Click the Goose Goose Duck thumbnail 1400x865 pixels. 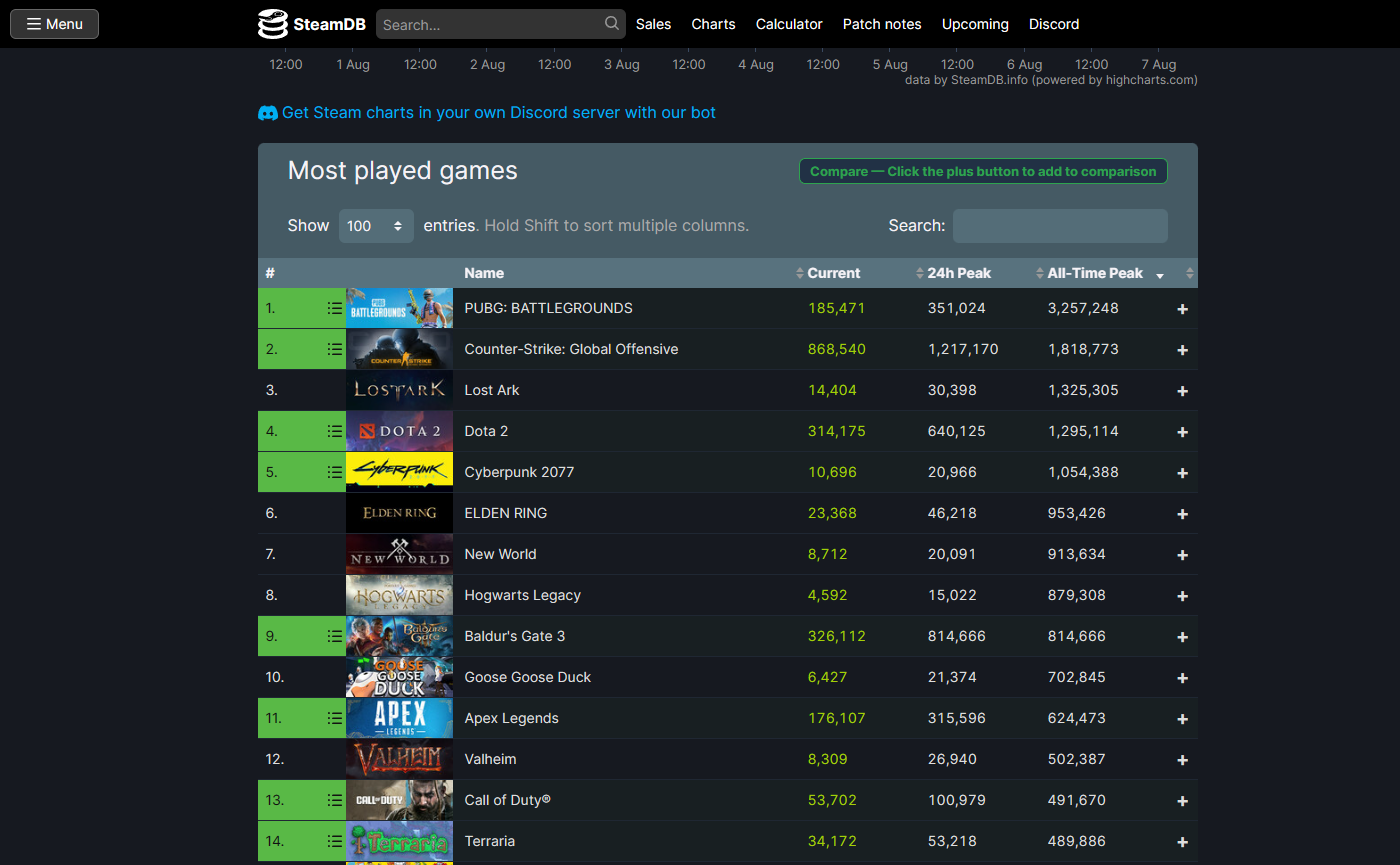pos(399,677)
